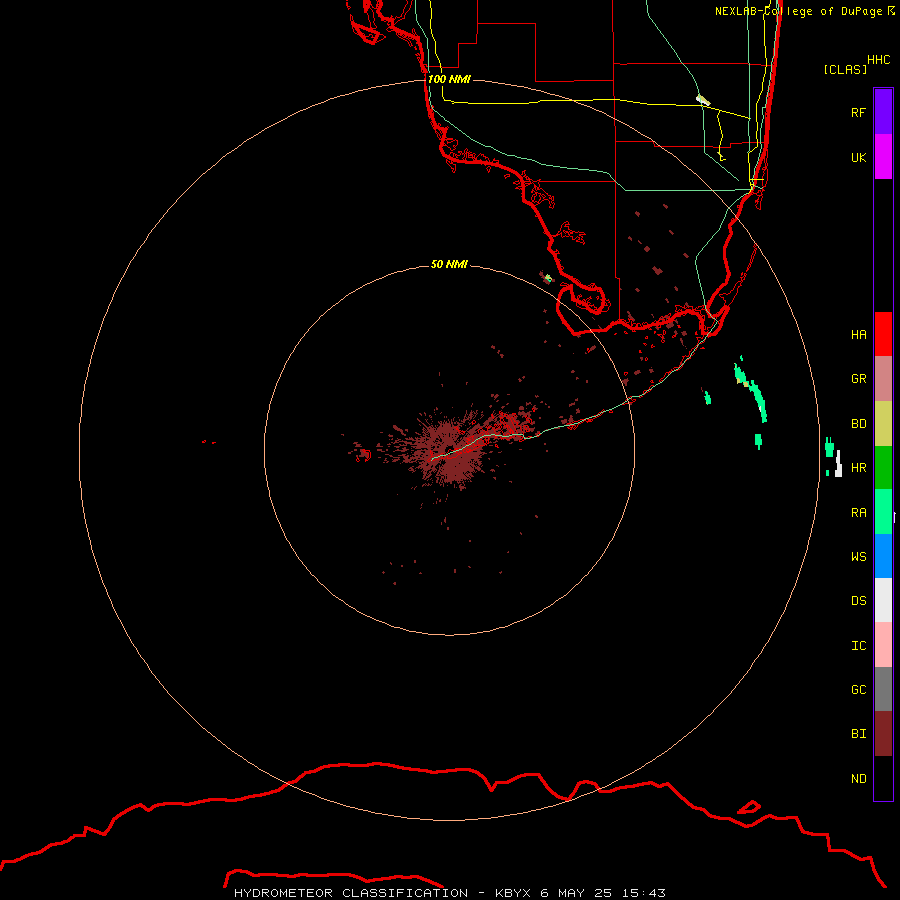This screenshot has width=900, height=900.
Task: Select the WS blue legend swatch
Action: click(883, 556)
